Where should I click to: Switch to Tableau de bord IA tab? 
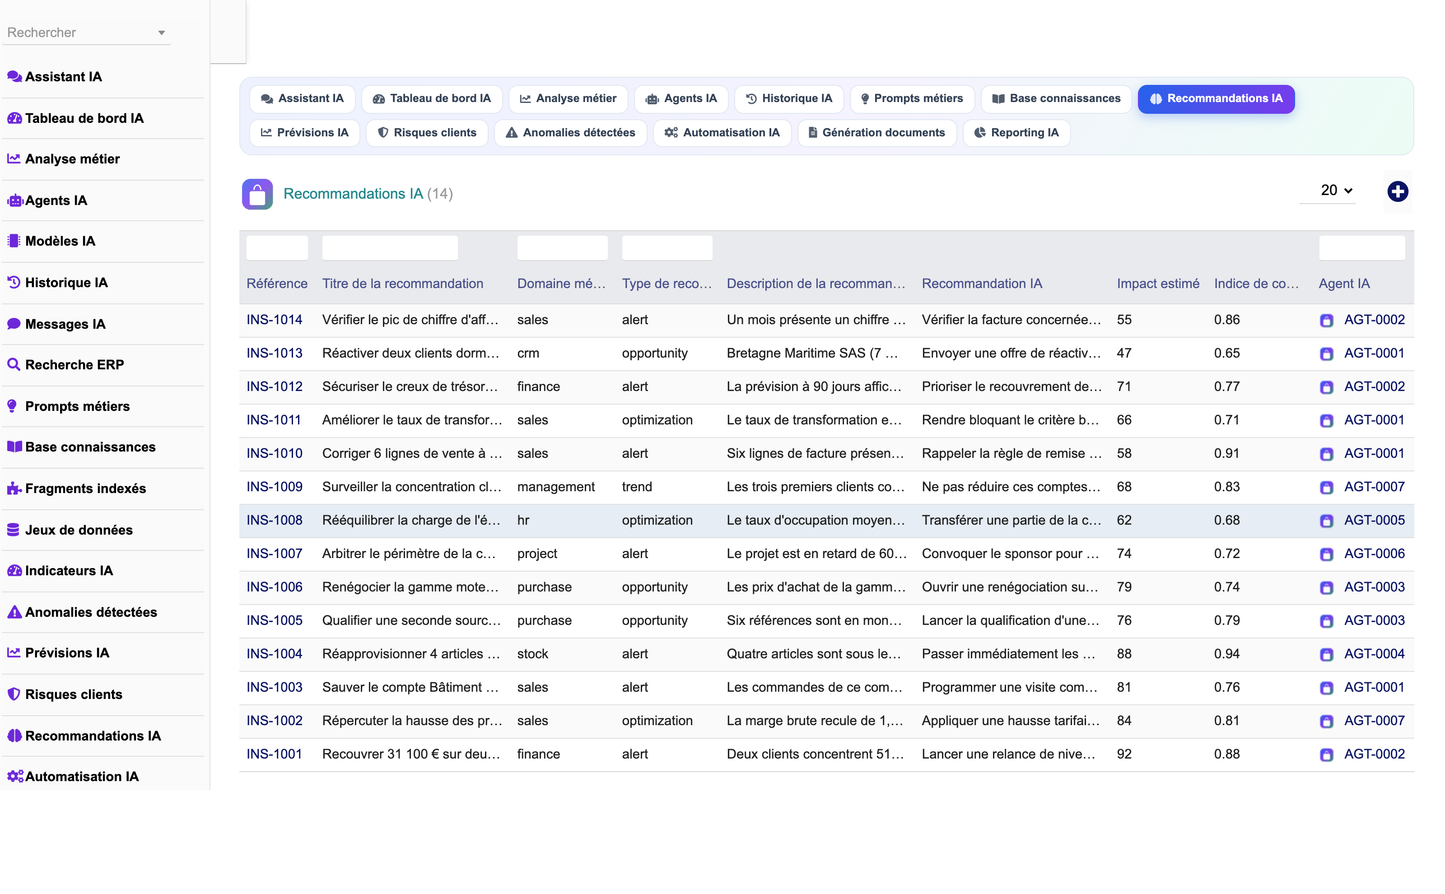click(x=432, y=99)
